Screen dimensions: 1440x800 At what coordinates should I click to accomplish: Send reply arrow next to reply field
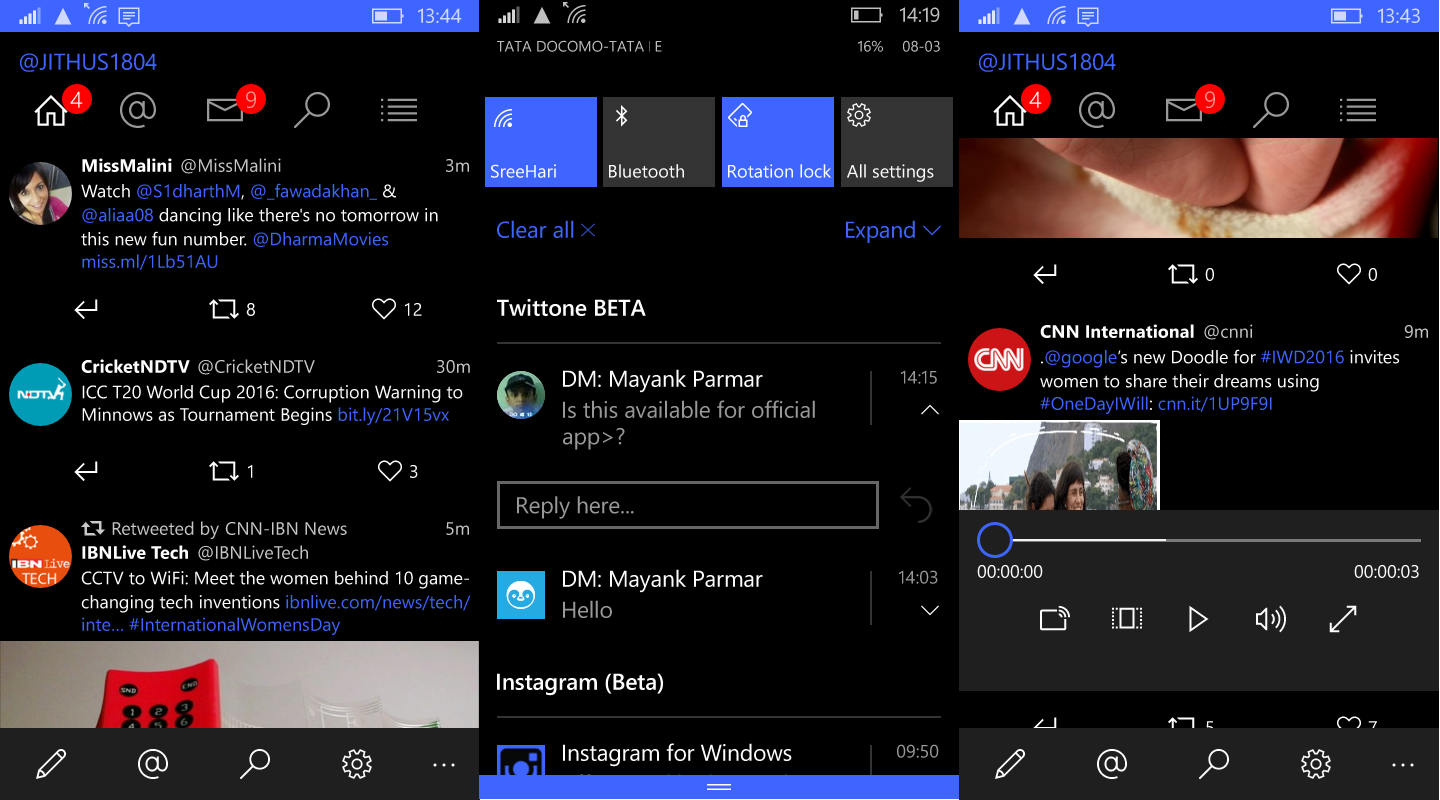(x=916, y=505)
